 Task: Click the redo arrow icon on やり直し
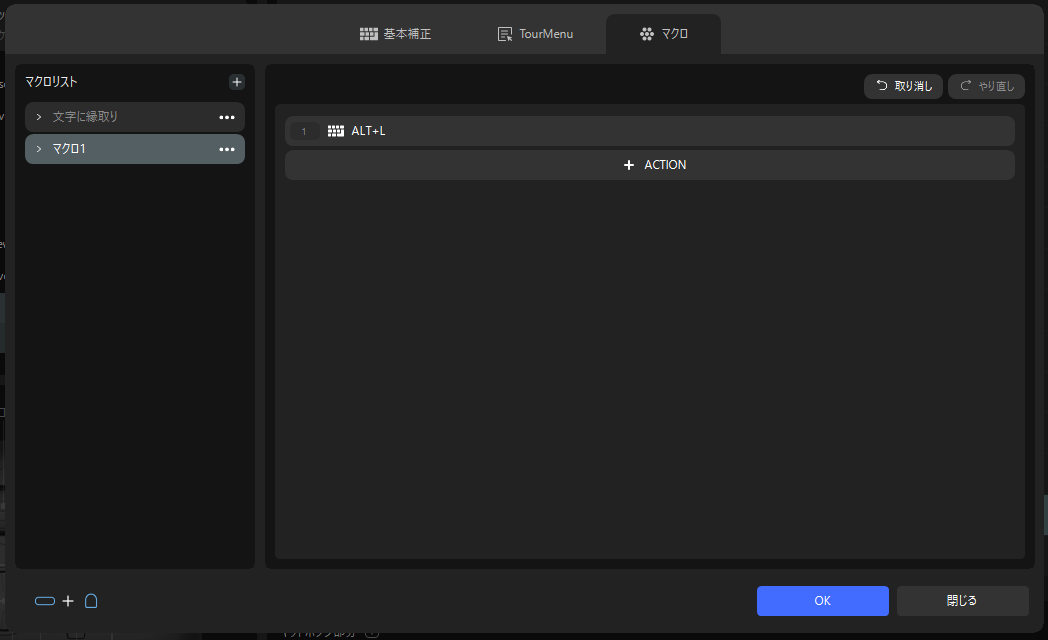965,86
